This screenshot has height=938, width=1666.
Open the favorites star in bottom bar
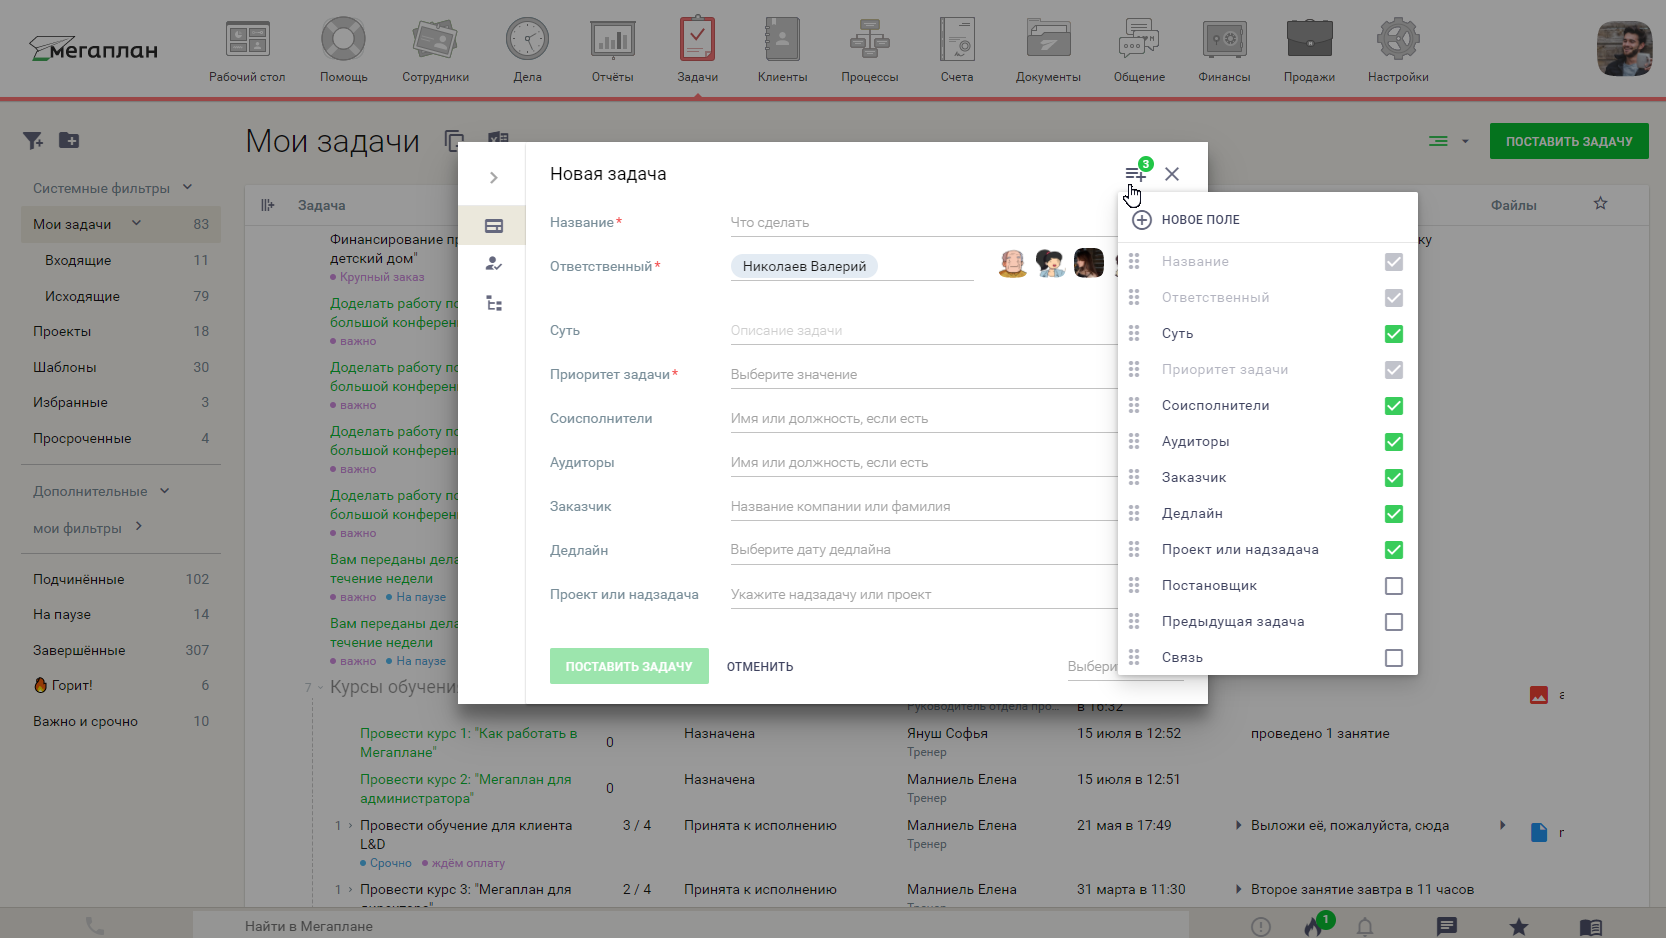coord(1519,927)
